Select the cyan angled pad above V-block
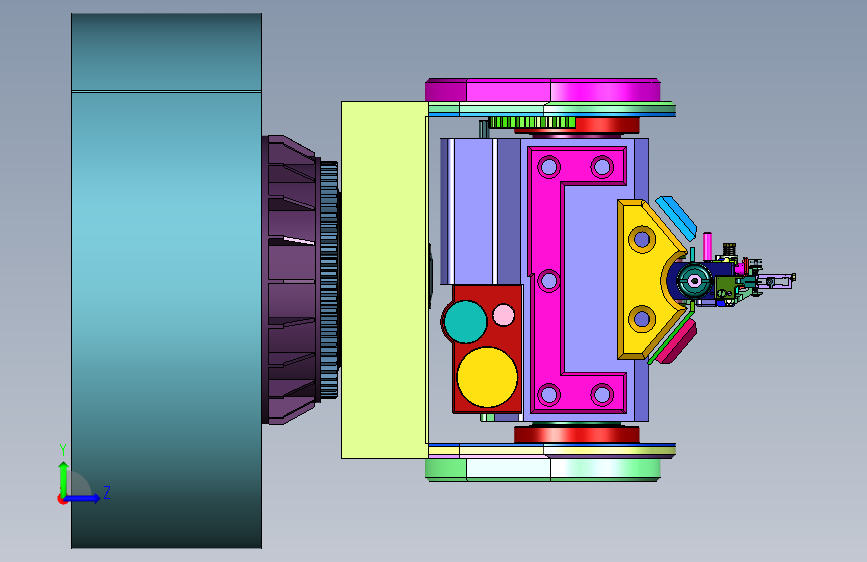The width and height of the screenshot is (867, 562). click(676, 218)
